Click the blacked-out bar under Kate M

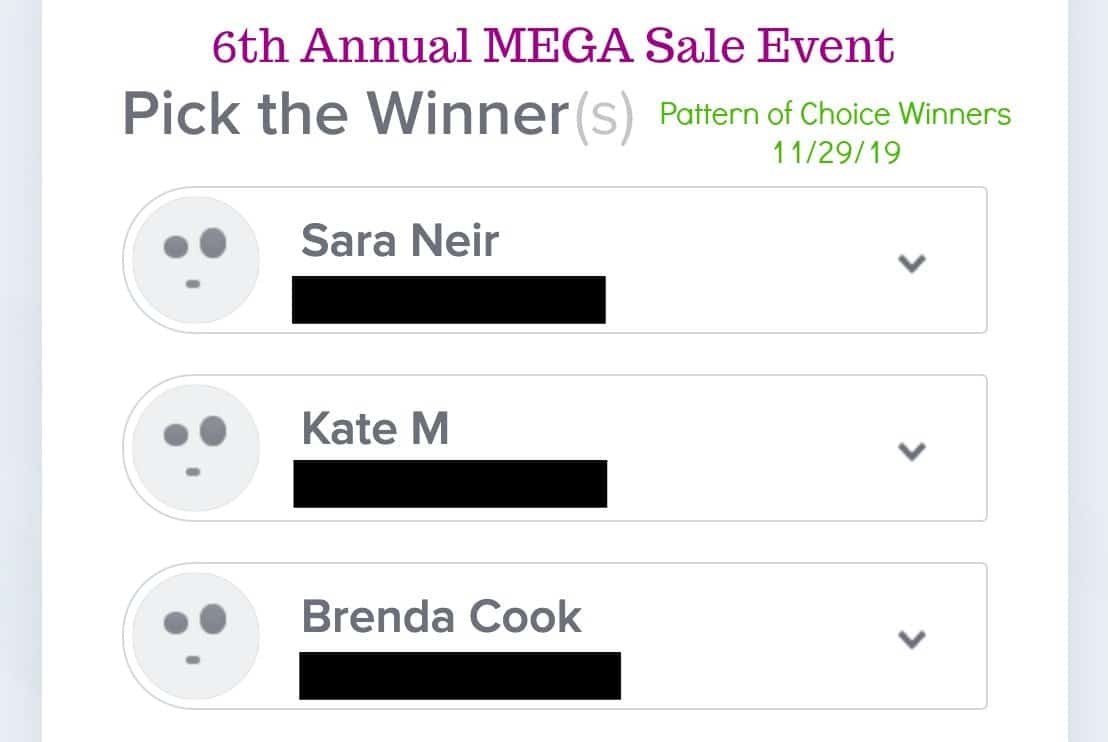tap(450, 483)
